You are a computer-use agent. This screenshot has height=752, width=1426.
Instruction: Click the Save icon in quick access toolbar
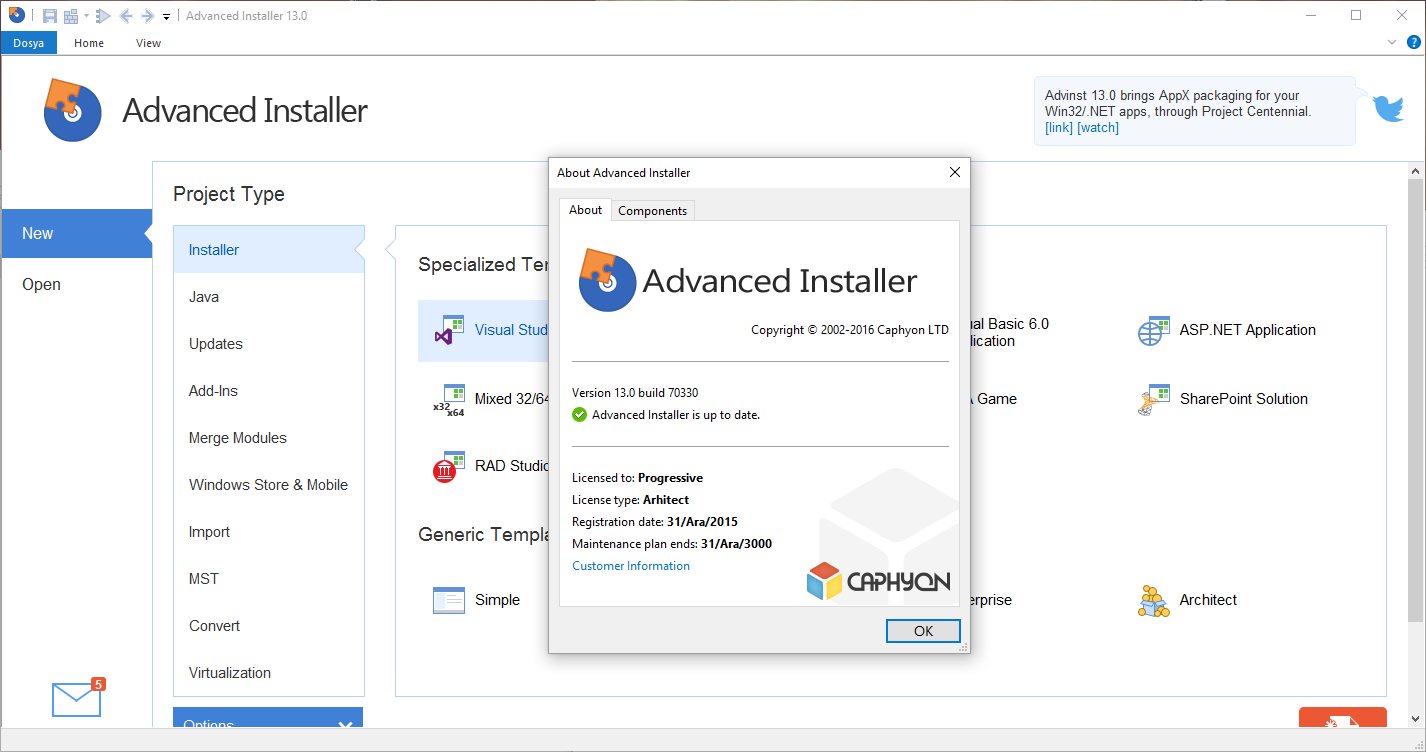point(49,16)
